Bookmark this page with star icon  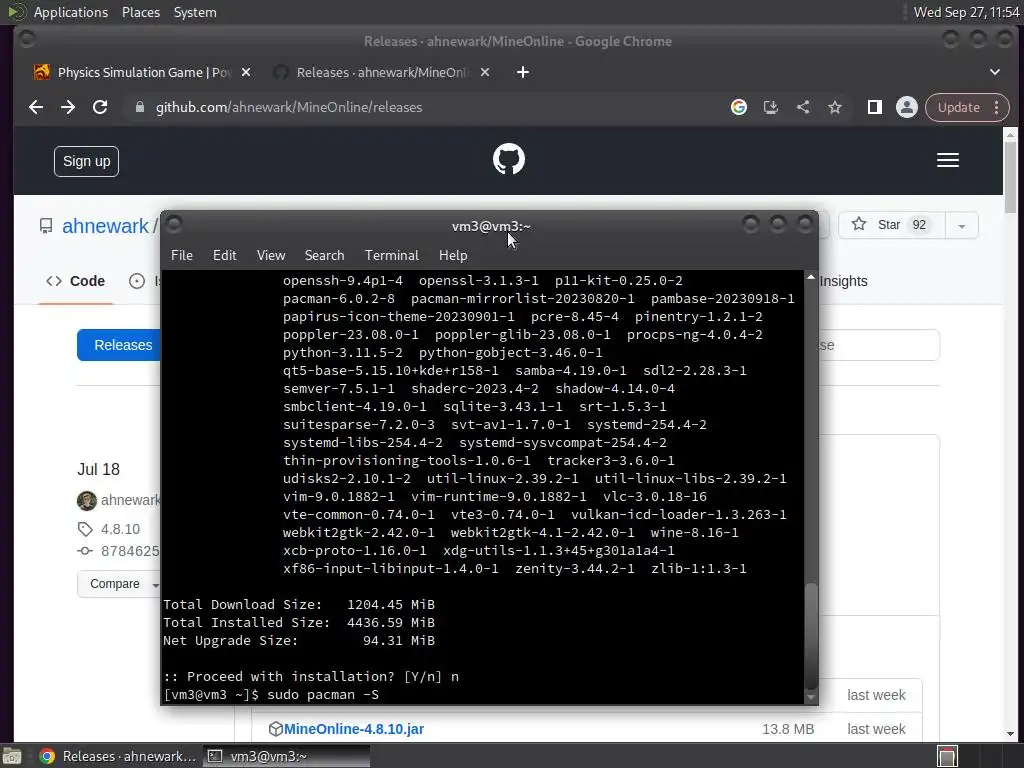[835, 107]
